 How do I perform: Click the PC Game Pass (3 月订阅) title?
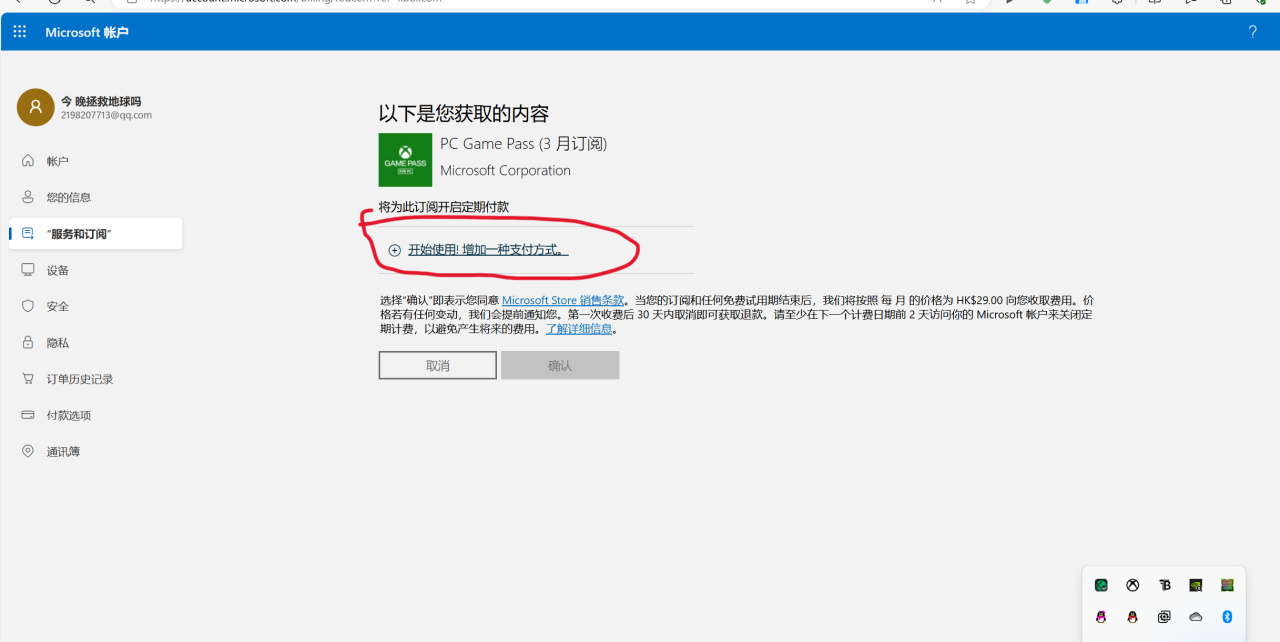pyautogui.click(x=523, y=144)
